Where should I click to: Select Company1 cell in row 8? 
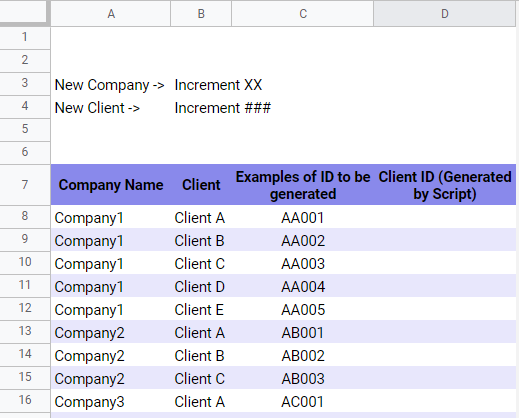coord(111,217)
